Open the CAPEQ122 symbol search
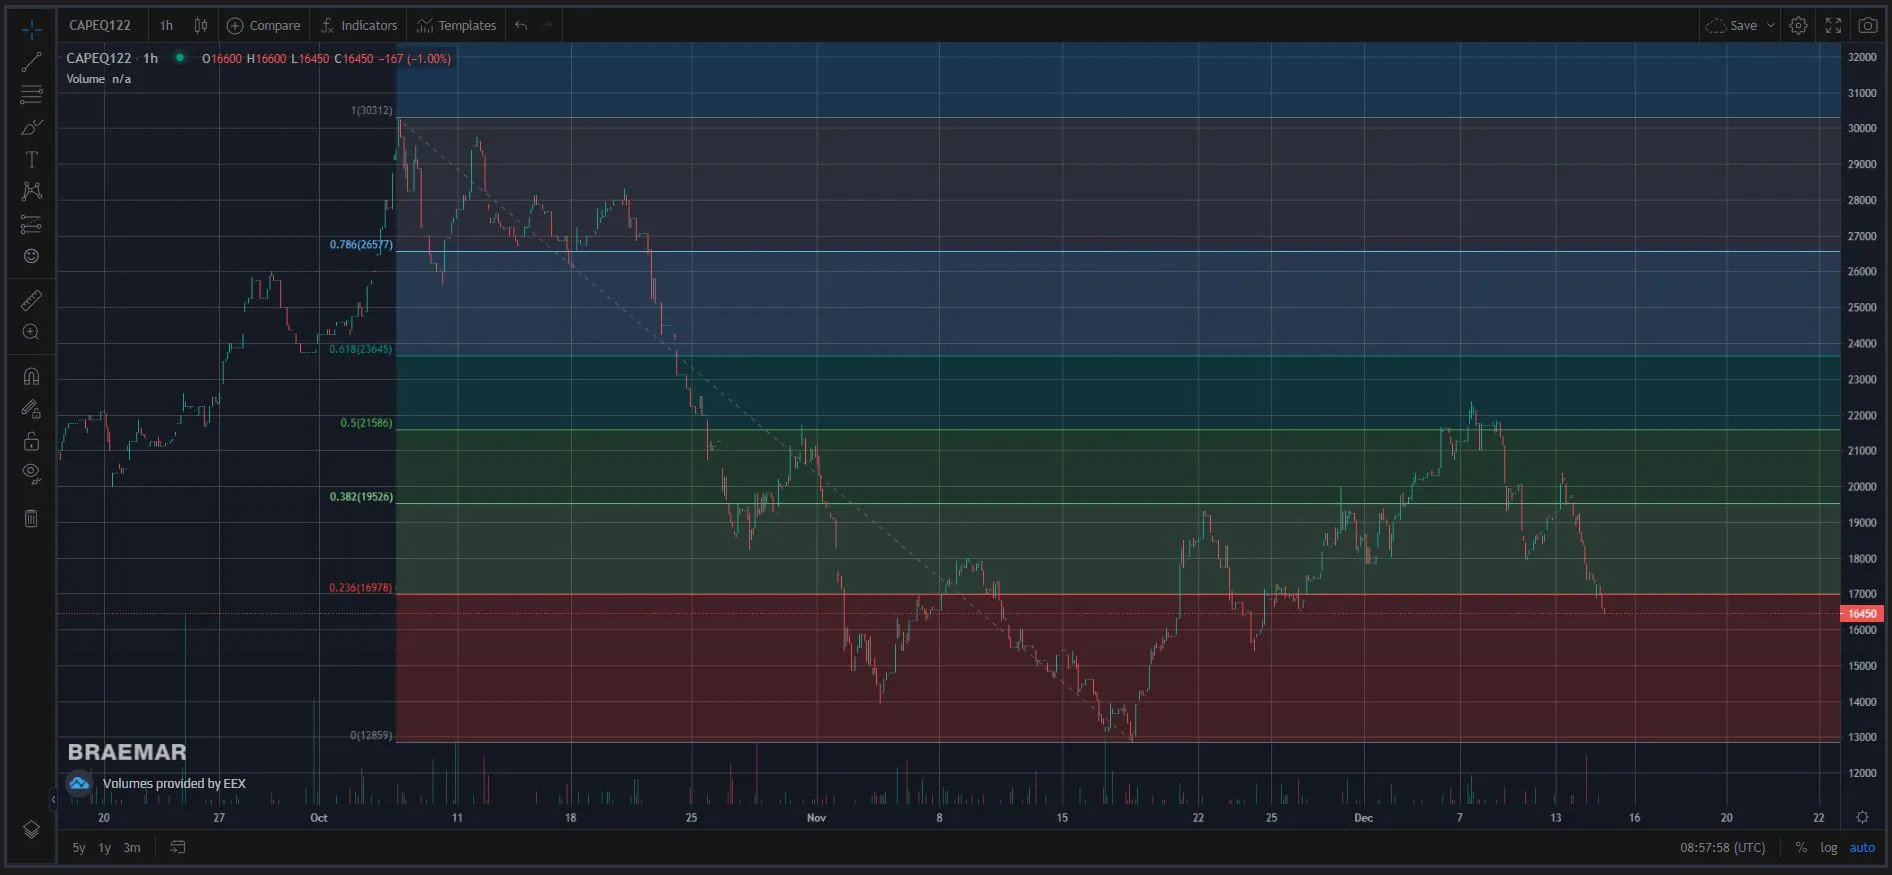Viewport: 1892px width, 875px height. [x=100, y=25]
